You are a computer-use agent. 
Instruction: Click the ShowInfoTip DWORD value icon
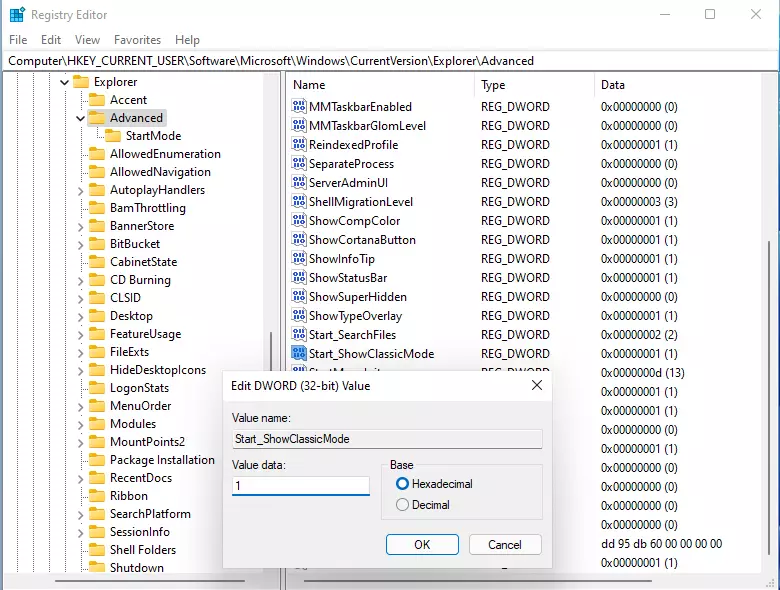coord(298,258)
